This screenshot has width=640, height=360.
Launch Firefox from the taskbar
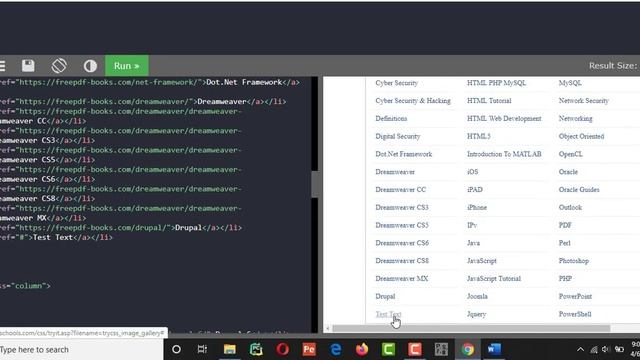tap(362, 349)
